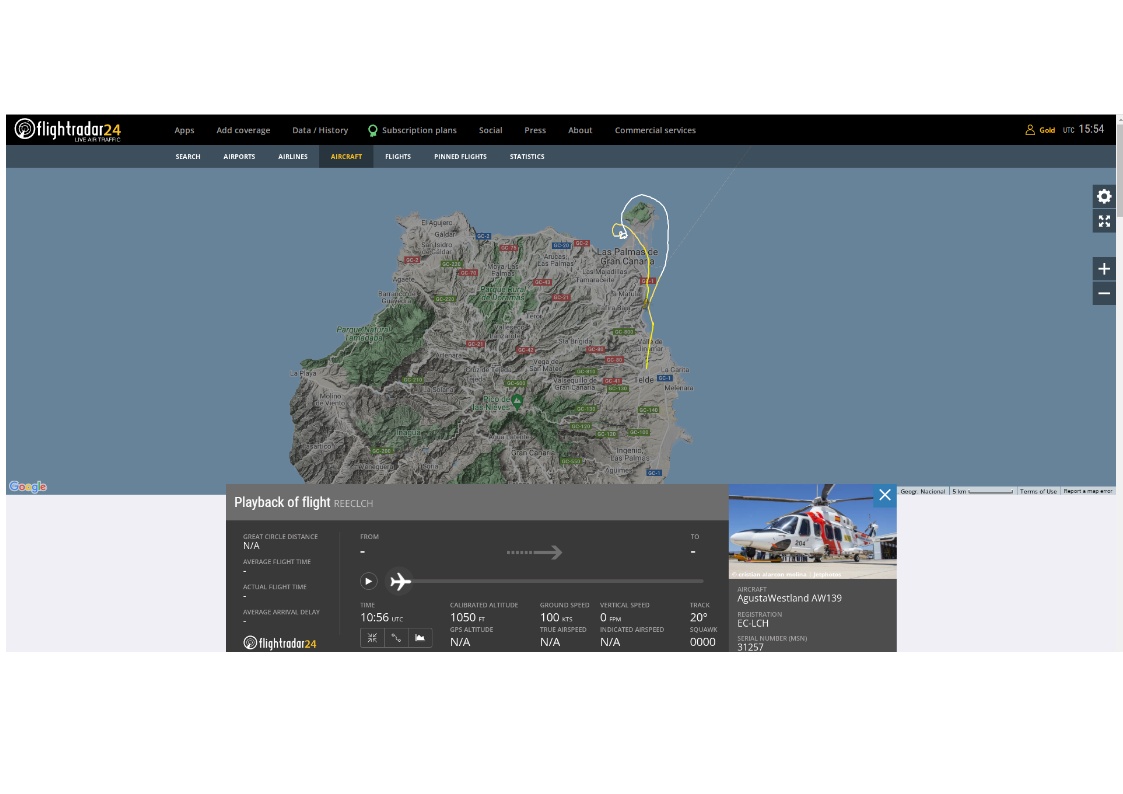
Task: Zoom in on the map
Action: [x=1104, y=269]
